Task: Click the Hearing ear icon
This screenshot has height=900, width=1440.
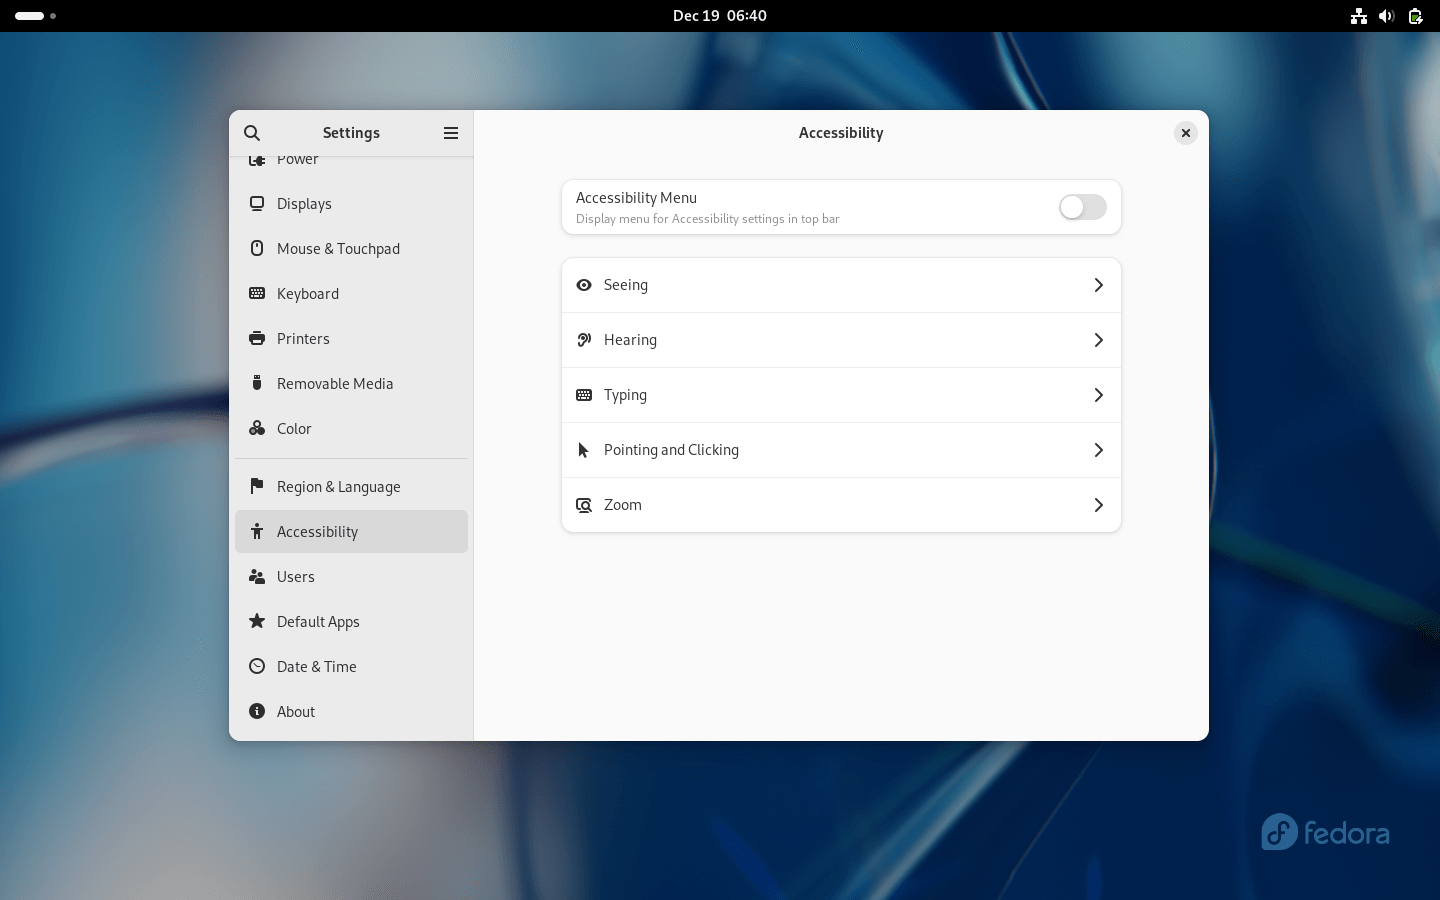Action: (584, 340)
